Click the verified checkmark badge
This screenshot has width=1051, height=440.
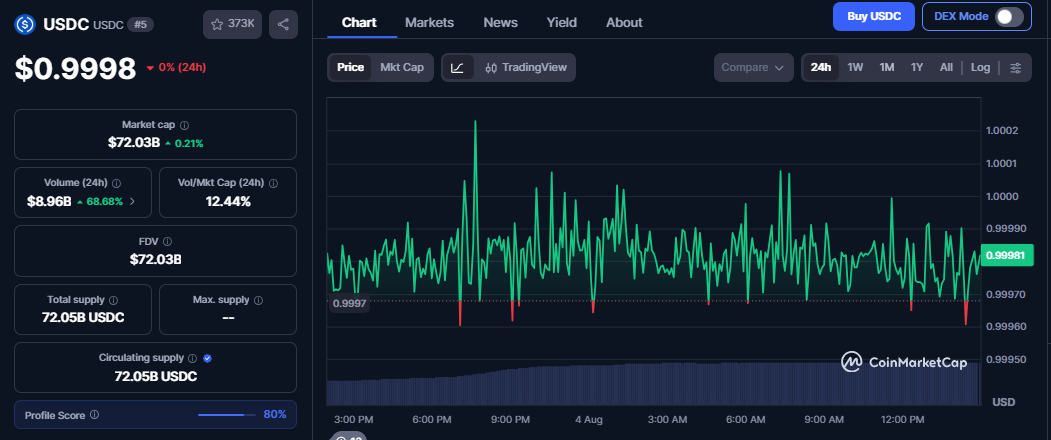[207, 358]
